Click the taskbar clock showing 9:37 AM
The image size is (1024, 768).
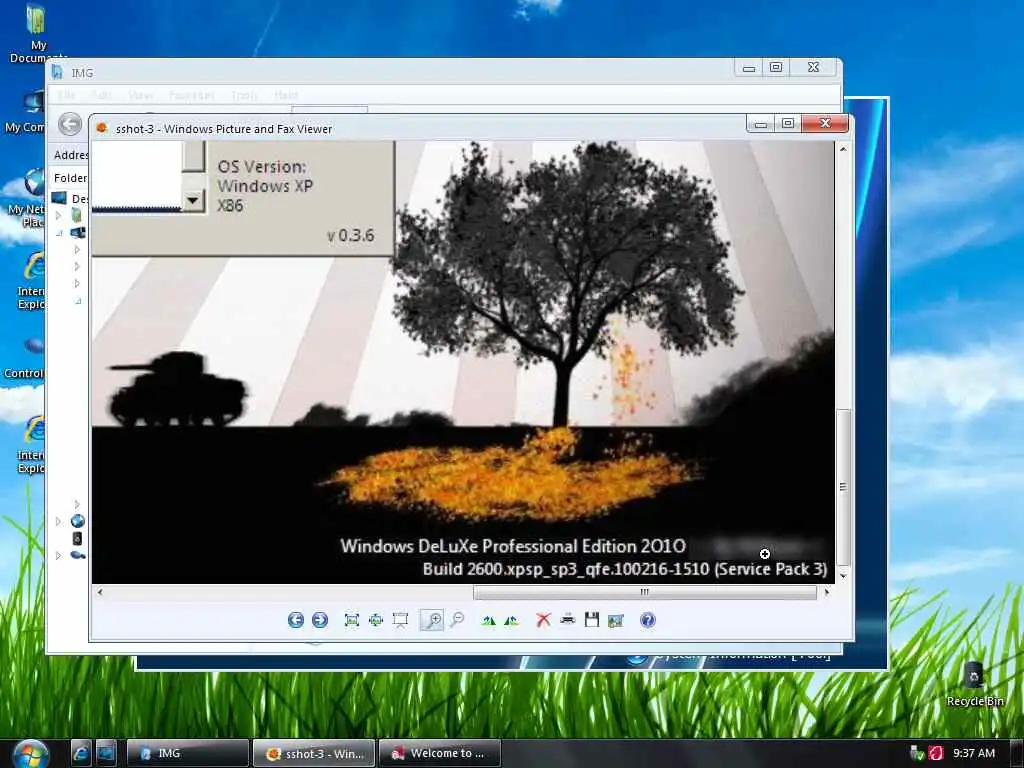coord(974,753)
